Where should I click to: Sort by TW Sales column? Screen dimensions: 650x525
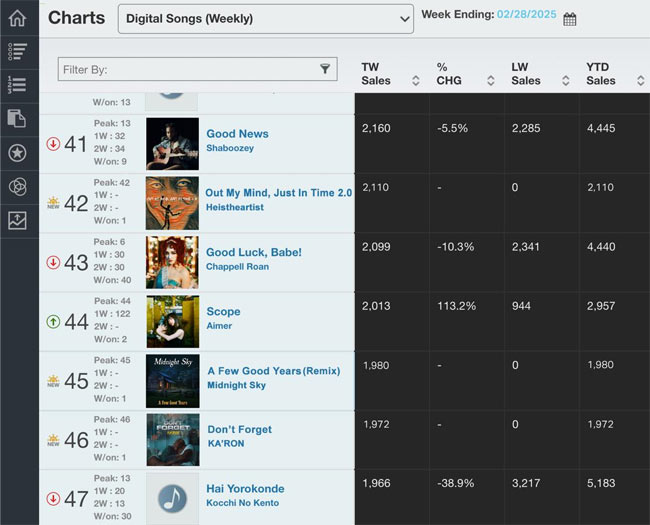tap(416, 80)
